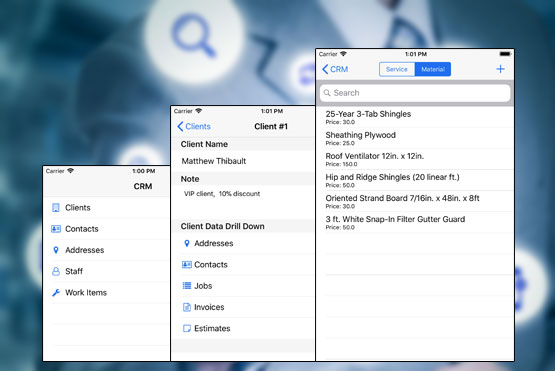Select Oriented Strand Board item
555x371 pixels.
pyautogui.click(x=415, y=201)
